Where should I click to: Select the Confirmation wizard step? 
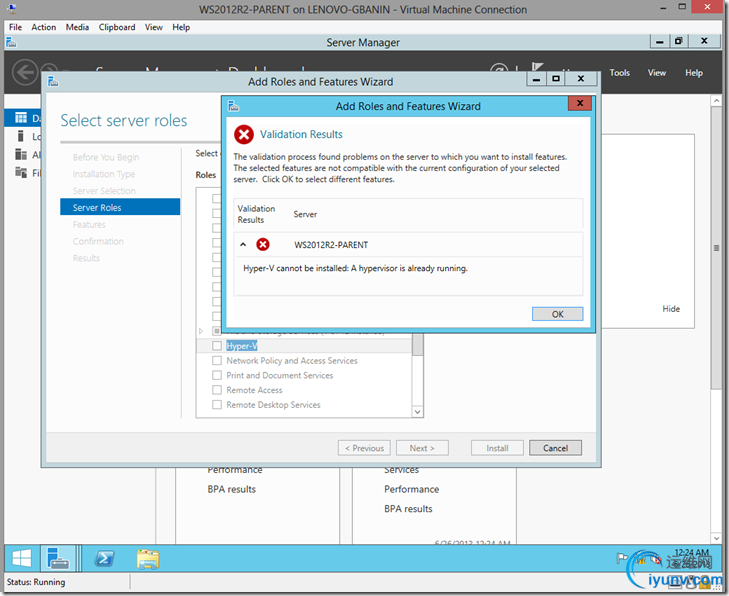98,241
